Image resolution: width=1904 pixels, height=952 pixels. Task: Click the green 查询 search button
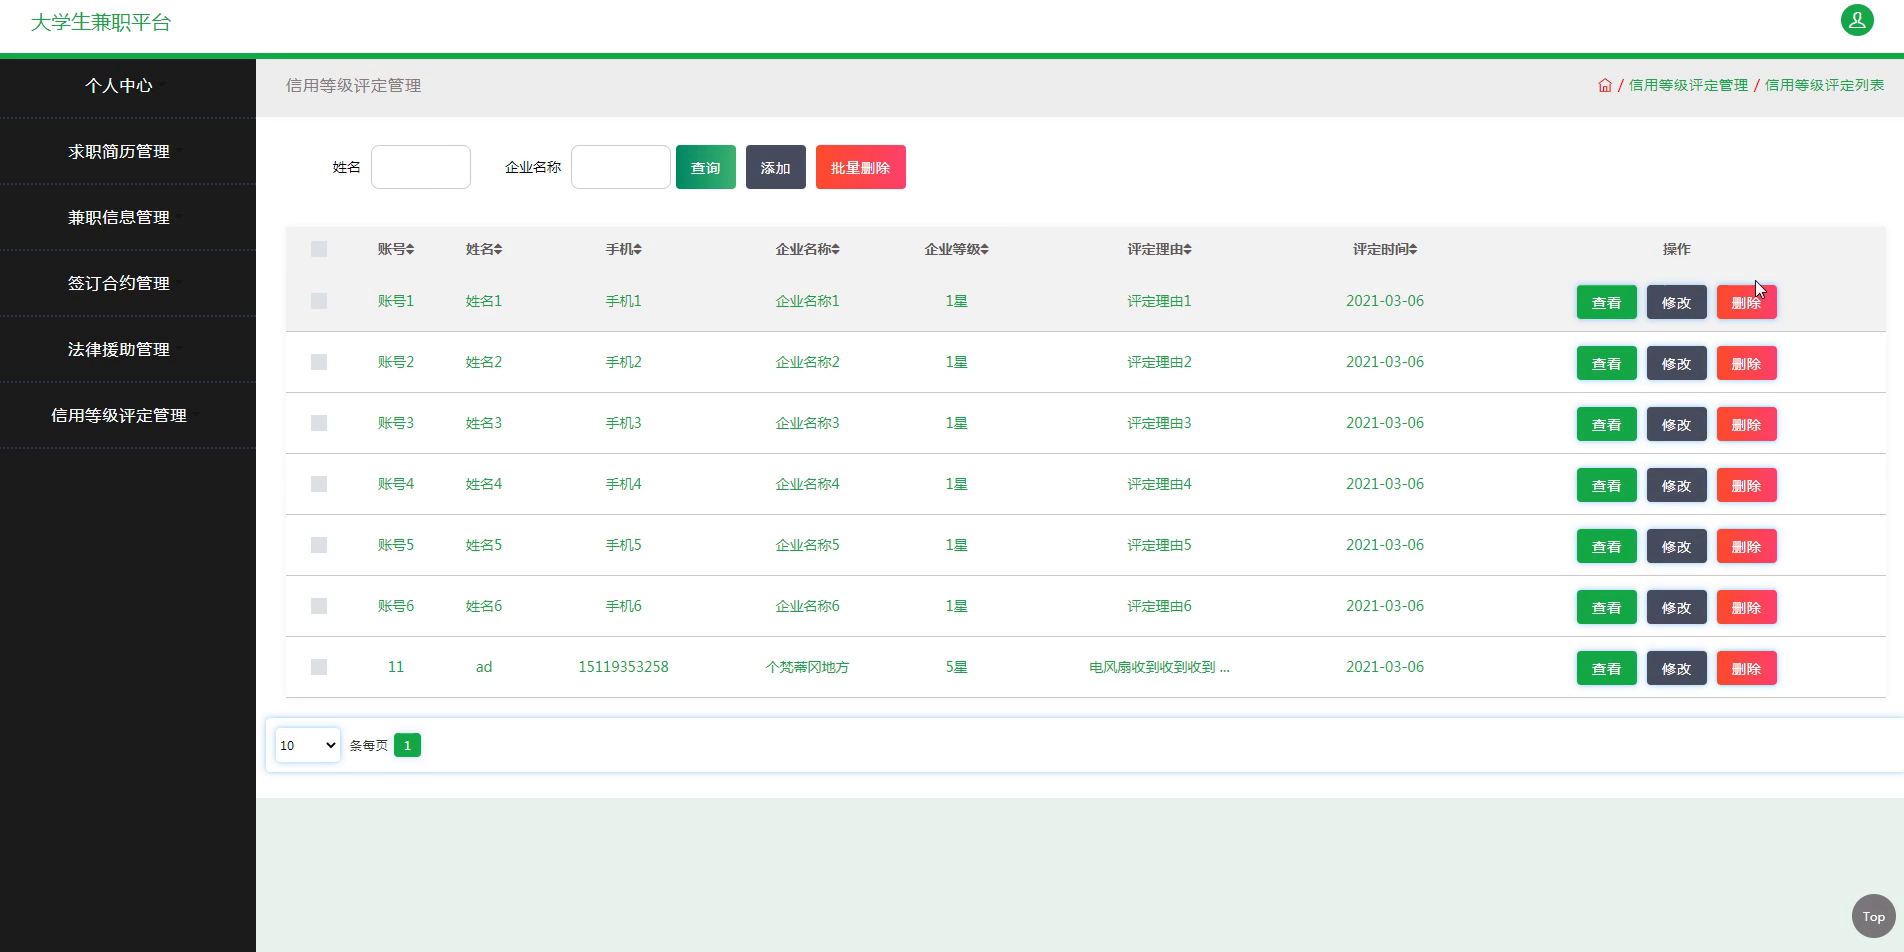706,167
